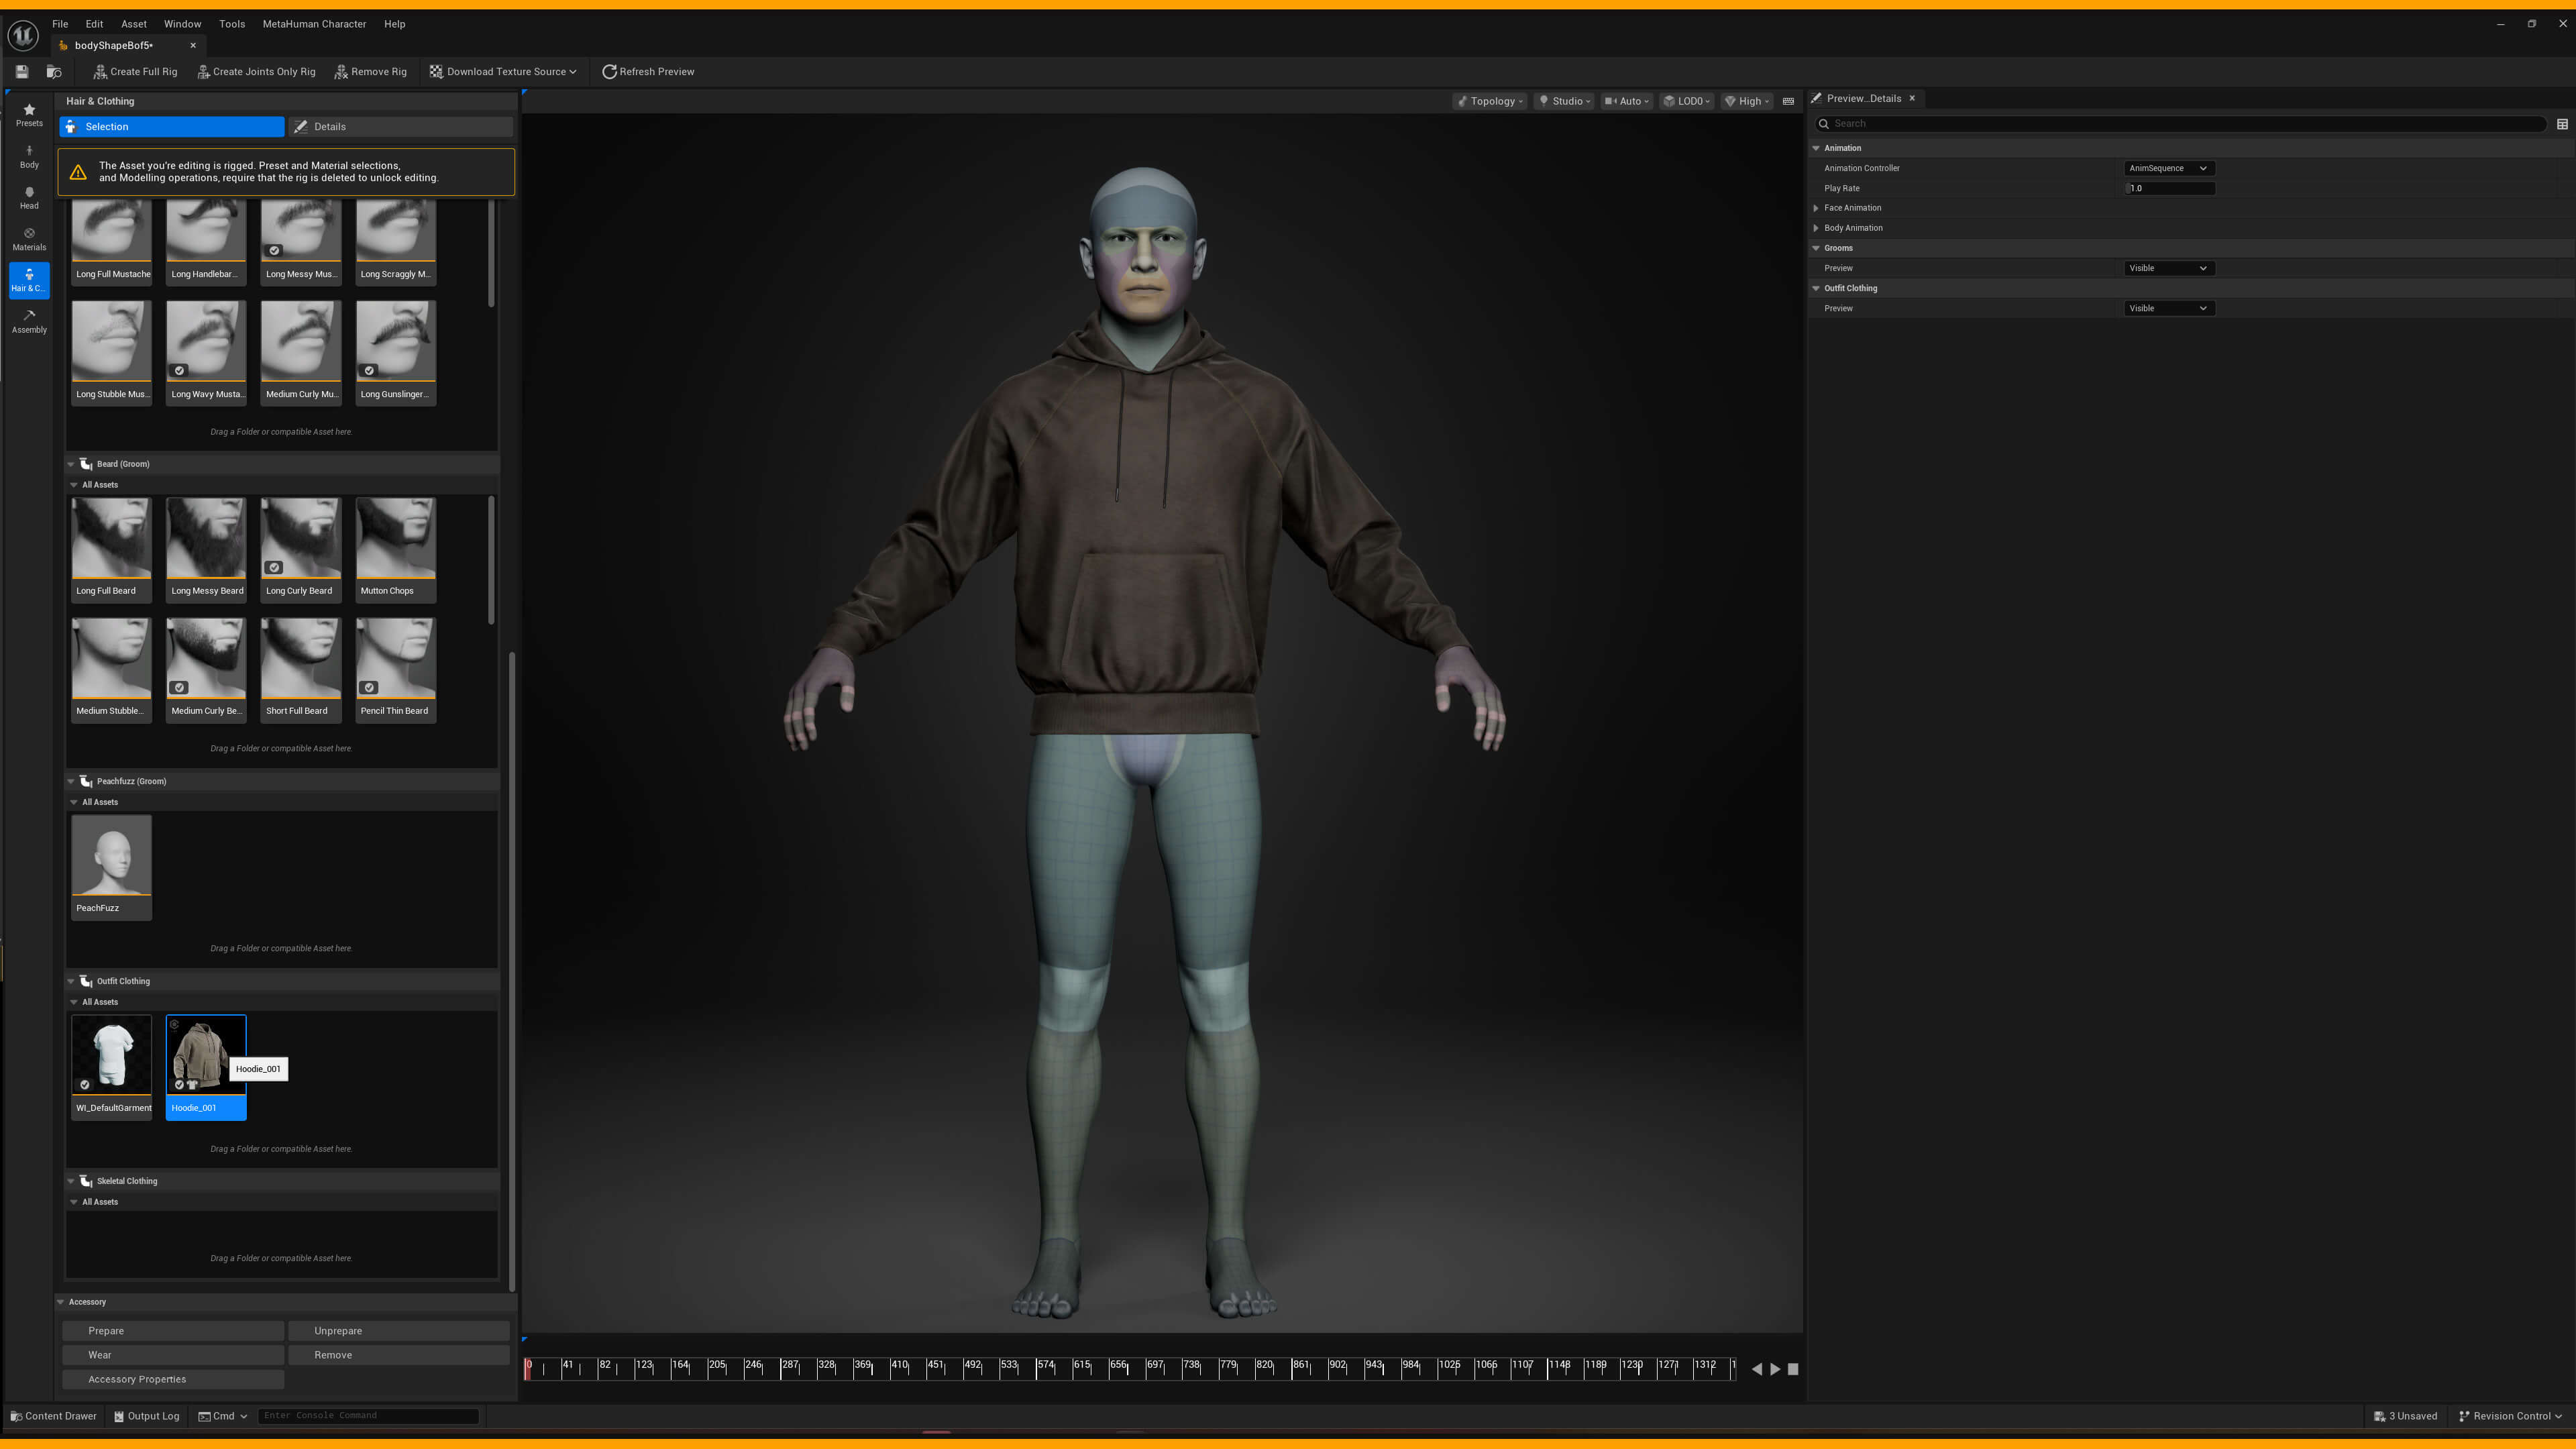The width and height of the screenshot is (2576, 1449).
Task: Open the LOD0 viewport dropdown
Action: pyautogui.click(x=1687, y=101)
